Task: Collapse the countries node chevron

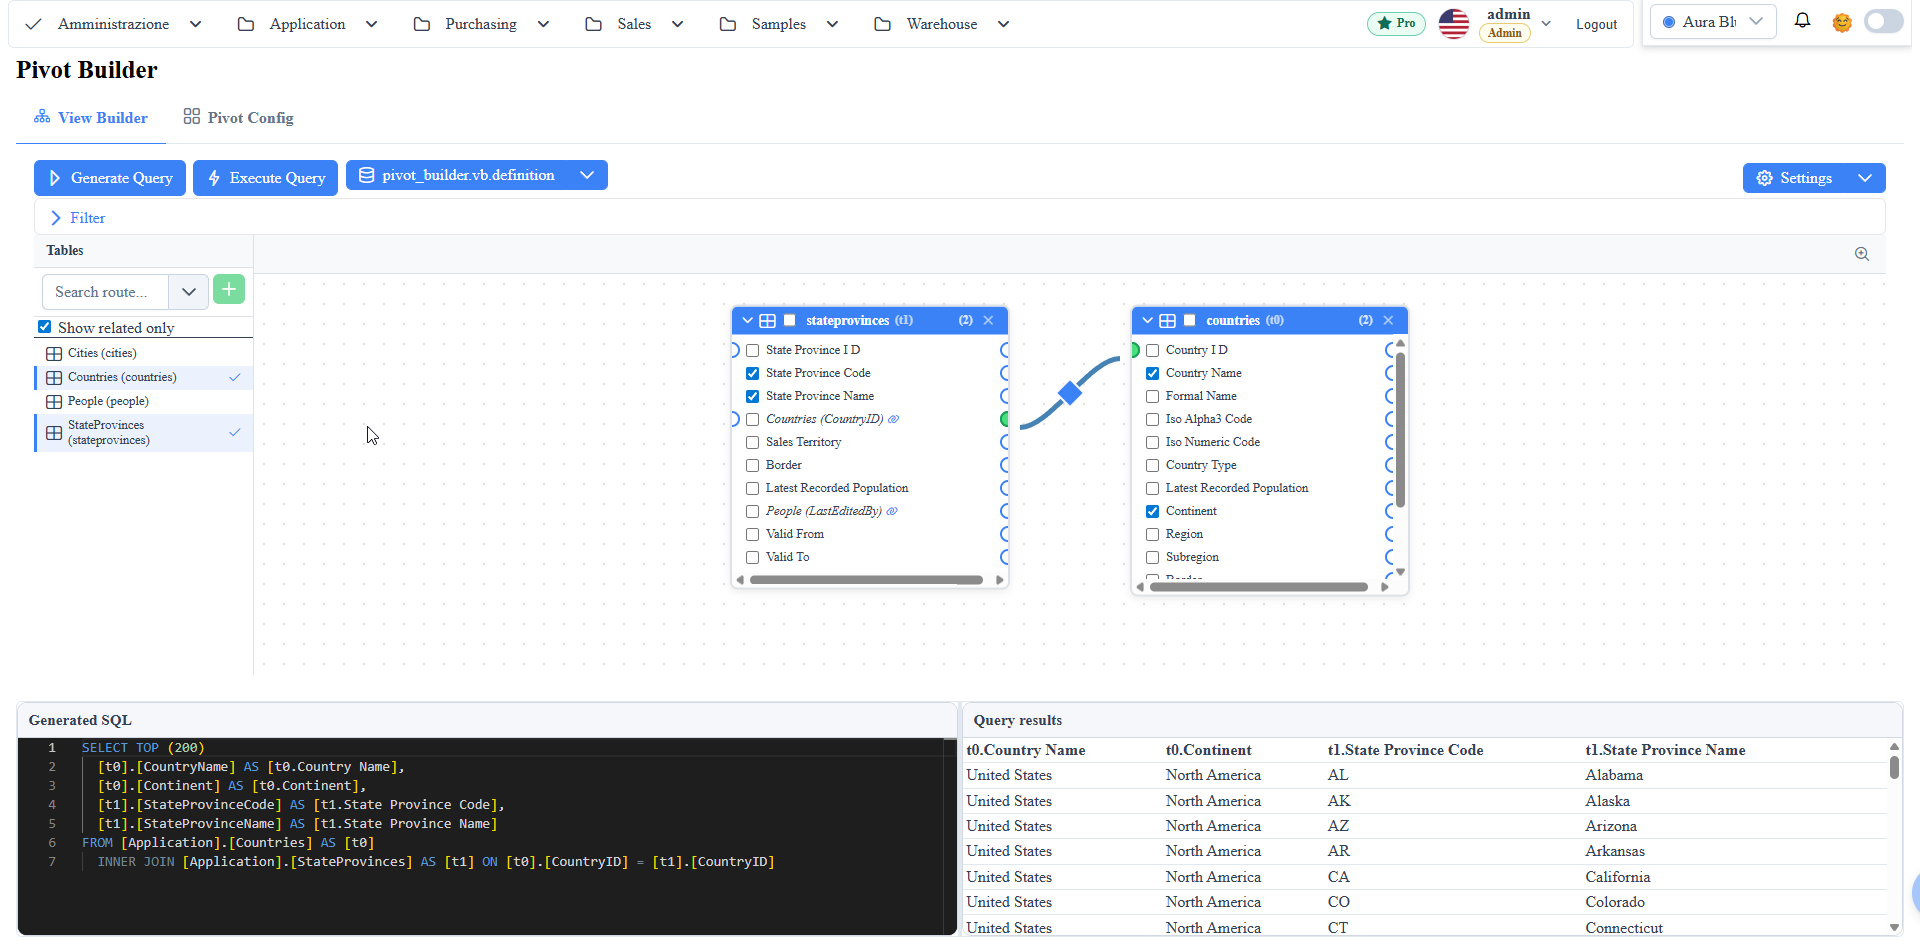Action: (x=1147, y=320)
